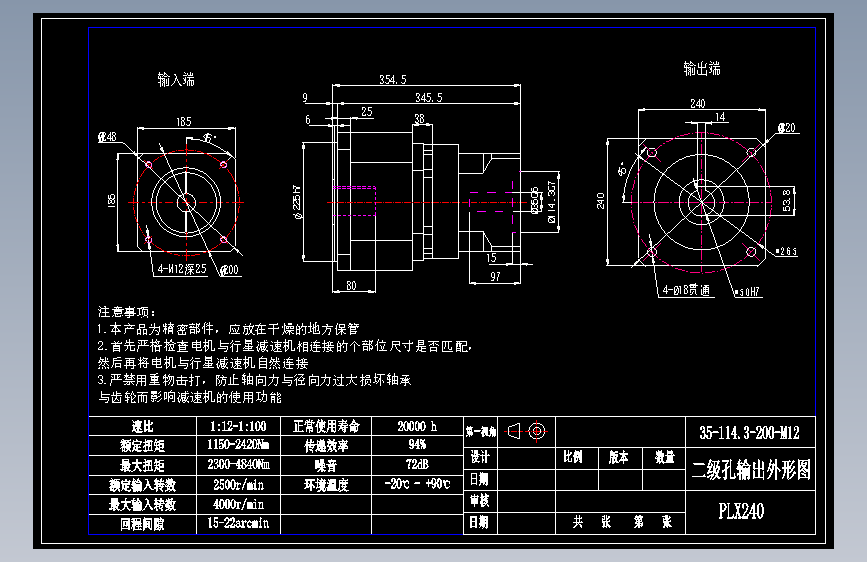
Task: Click the '回程间隙' table cell
Action: click(143, 524)
